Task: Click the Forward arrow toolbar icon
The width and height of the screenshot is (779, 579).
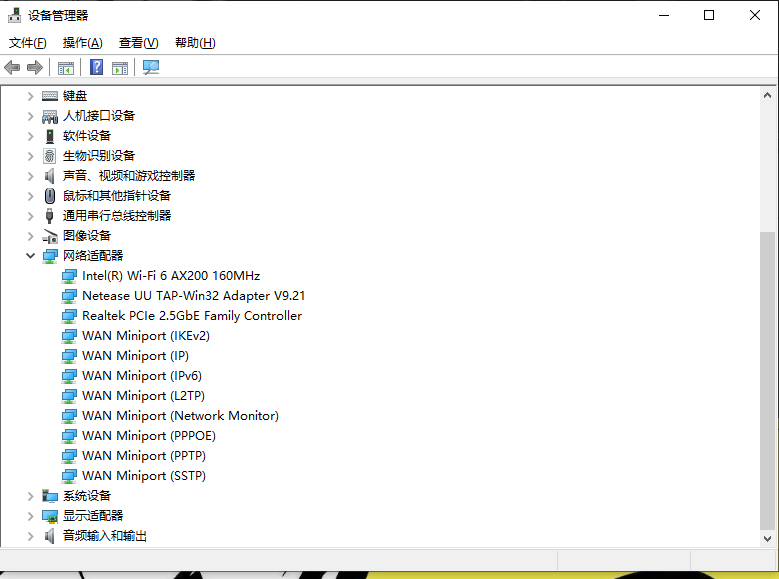Action: point(35,67)
